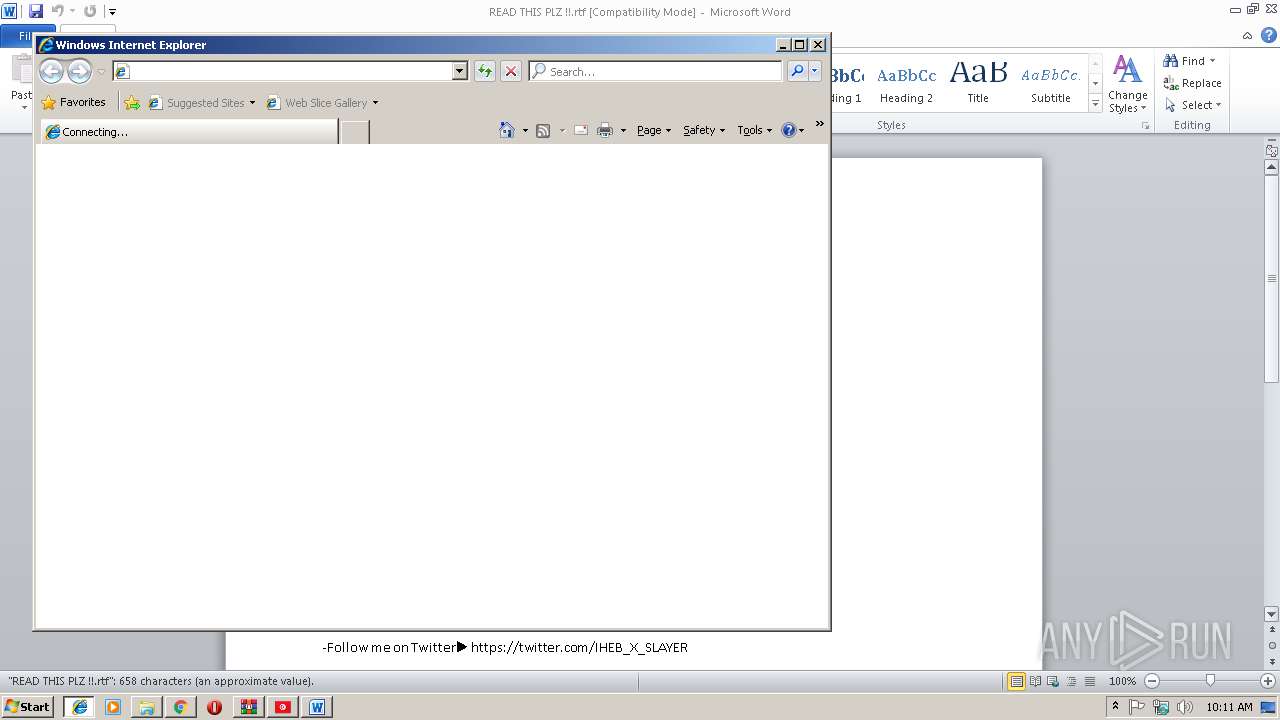This screenshot has width=1280, height=720.
Task: Open the Customize Quick Access Toolbar arrow
Action: pyautogui.click(x=112, y=12)
